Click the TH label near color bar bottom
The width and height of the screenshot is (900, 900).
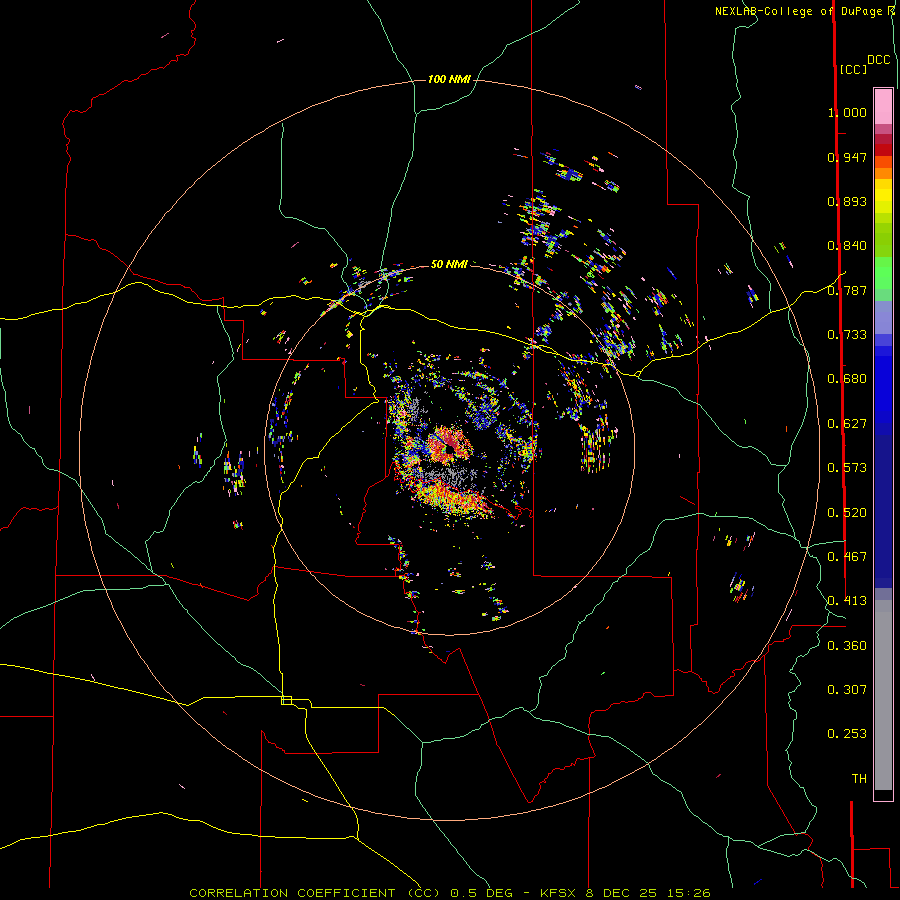tap(859, 779)
